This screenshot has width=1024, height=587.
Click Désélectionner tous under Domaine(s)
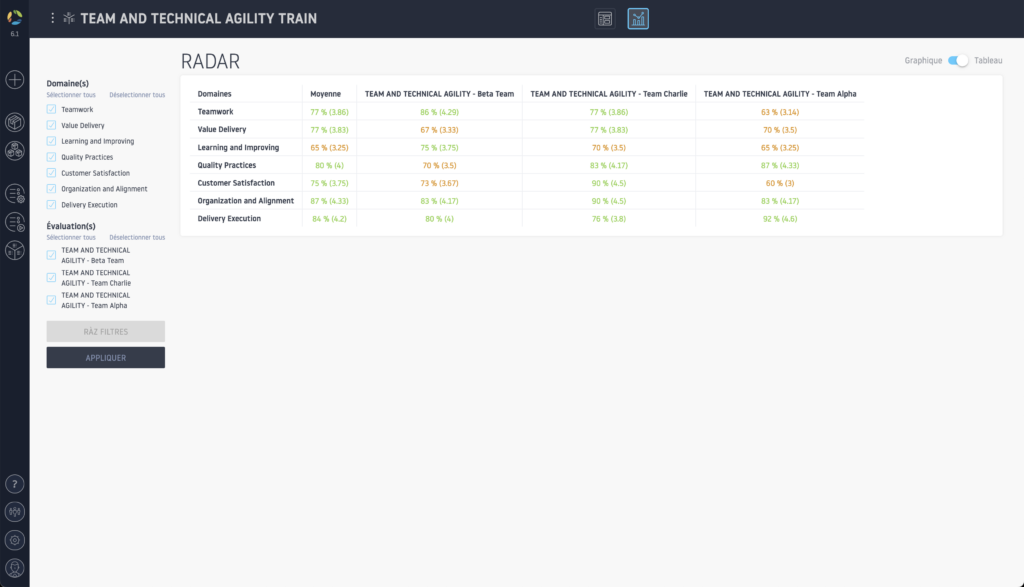click(137, 95)
